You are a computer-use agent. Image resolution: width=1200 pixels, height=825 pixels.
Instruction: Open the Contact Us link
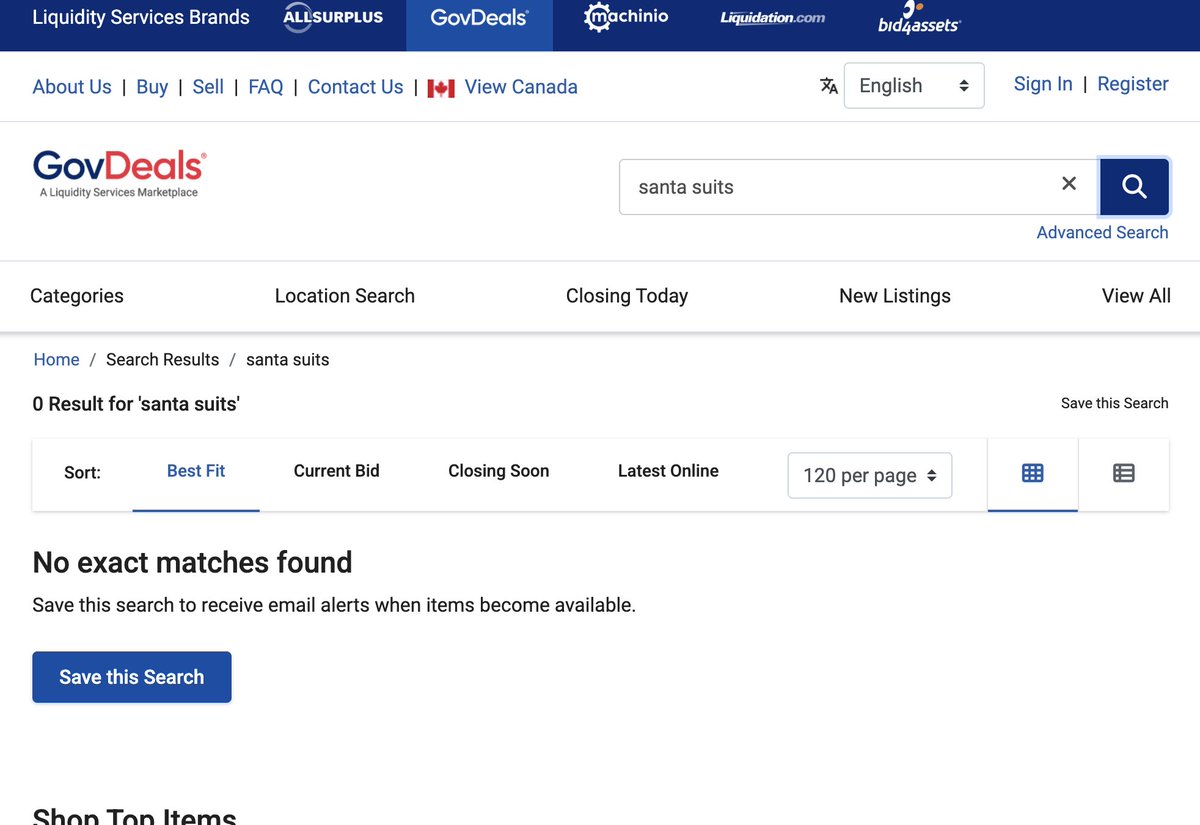pos(356,87)
